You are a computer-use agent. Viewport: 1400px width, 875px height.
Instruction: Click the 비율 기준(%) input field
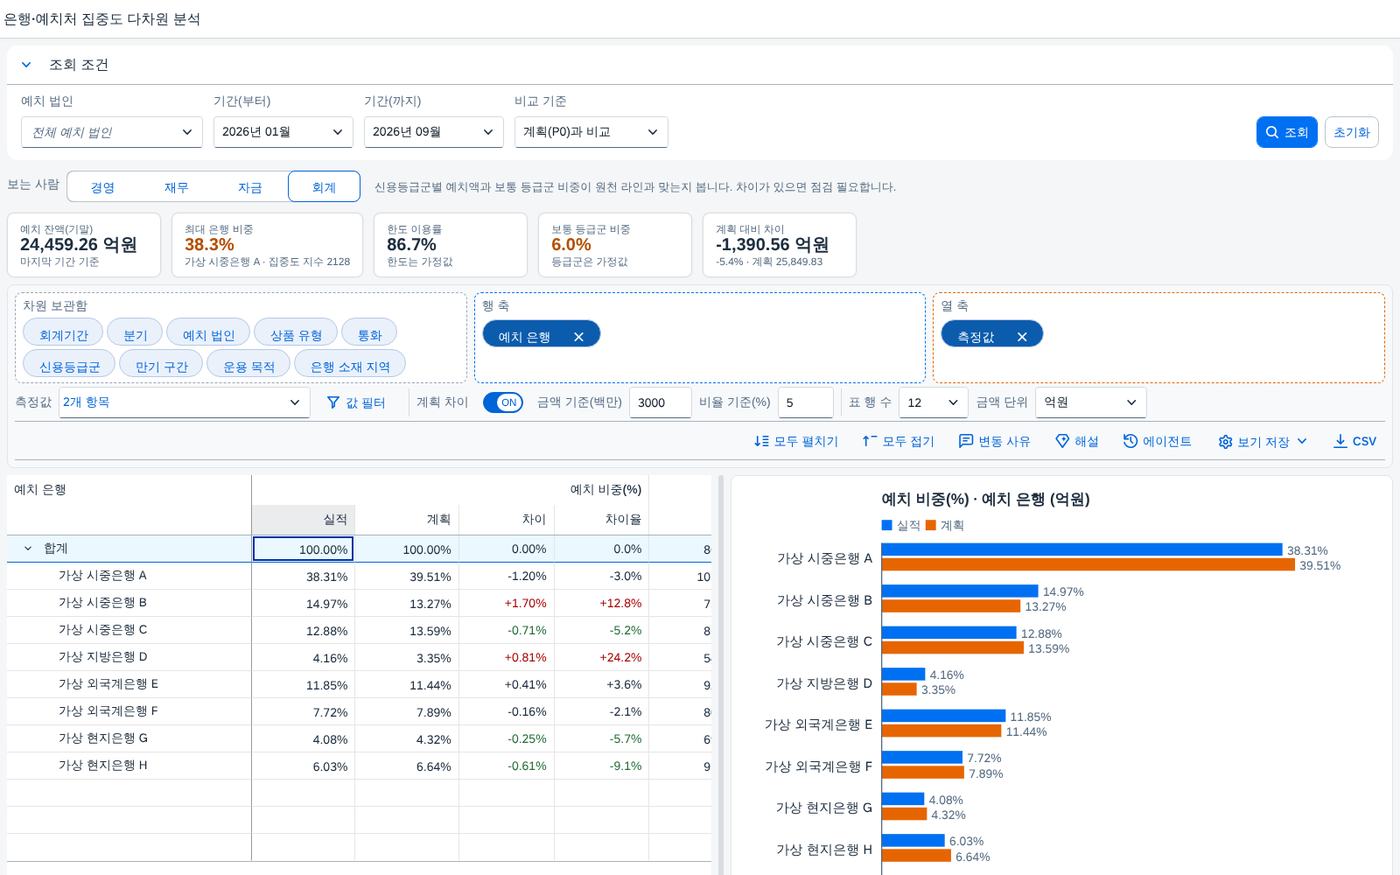pos(805,402)
